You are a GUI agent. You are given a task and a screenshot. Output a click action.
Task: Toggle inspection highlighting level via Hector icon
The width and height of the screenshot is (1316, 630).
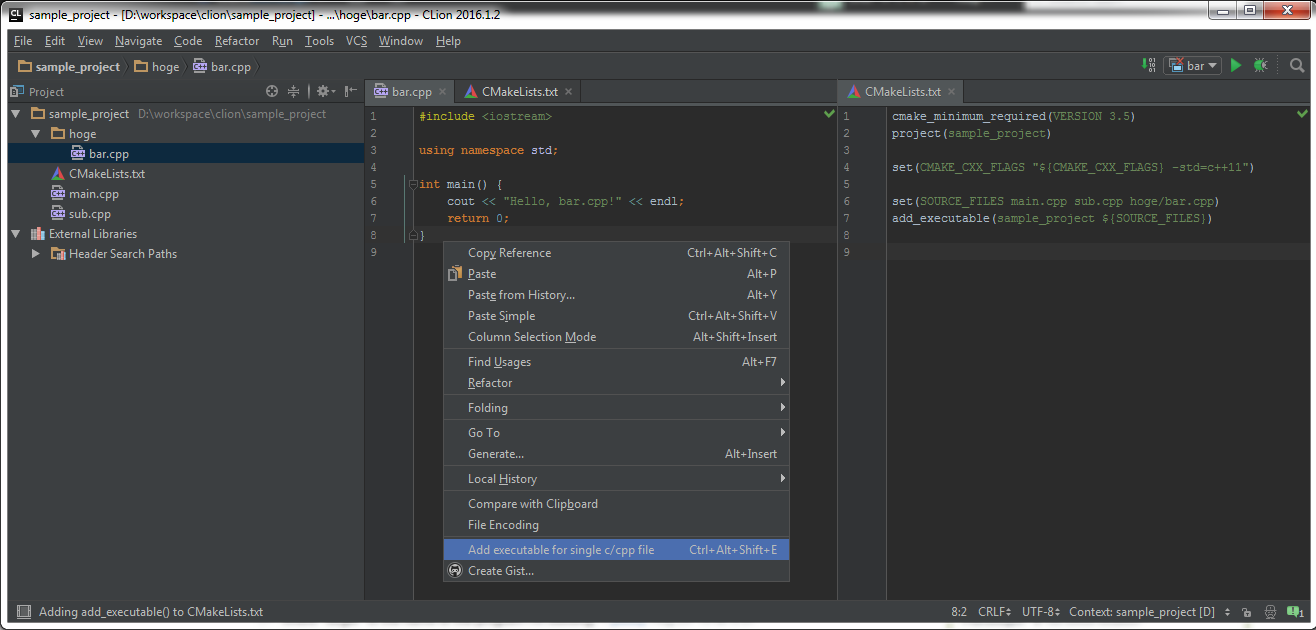point(1270,612)
